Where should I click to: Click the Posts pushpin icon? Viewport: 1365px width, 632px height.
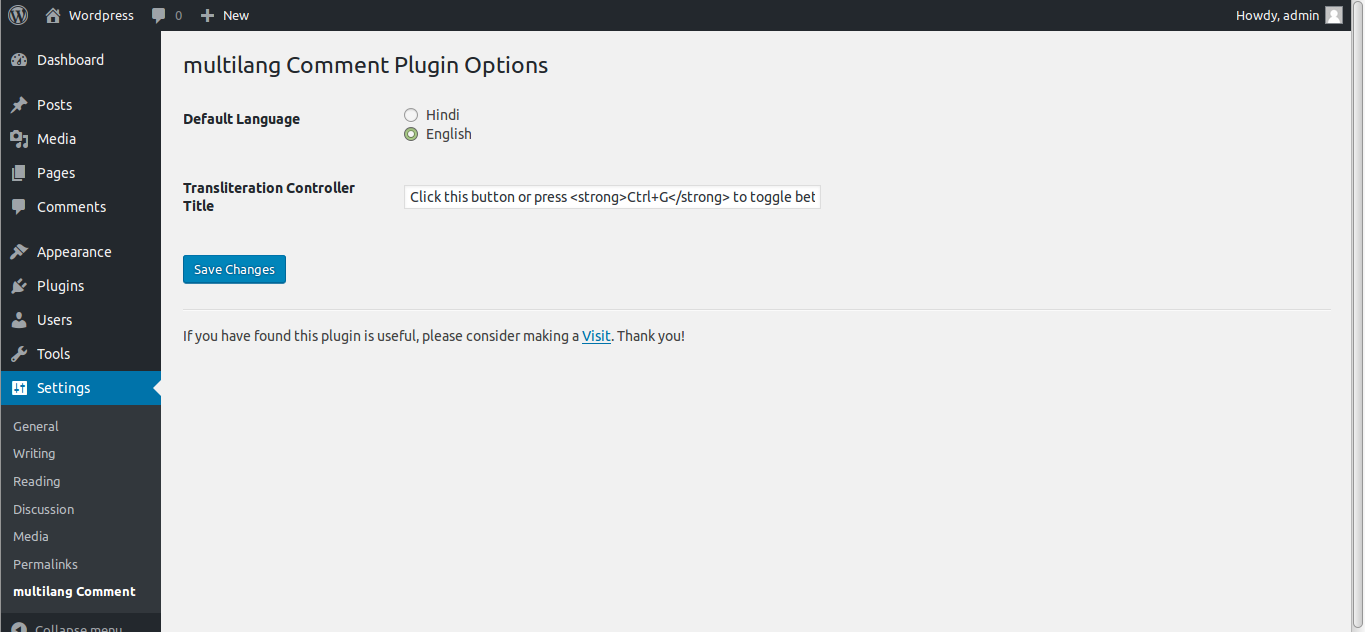pos(19,105)
